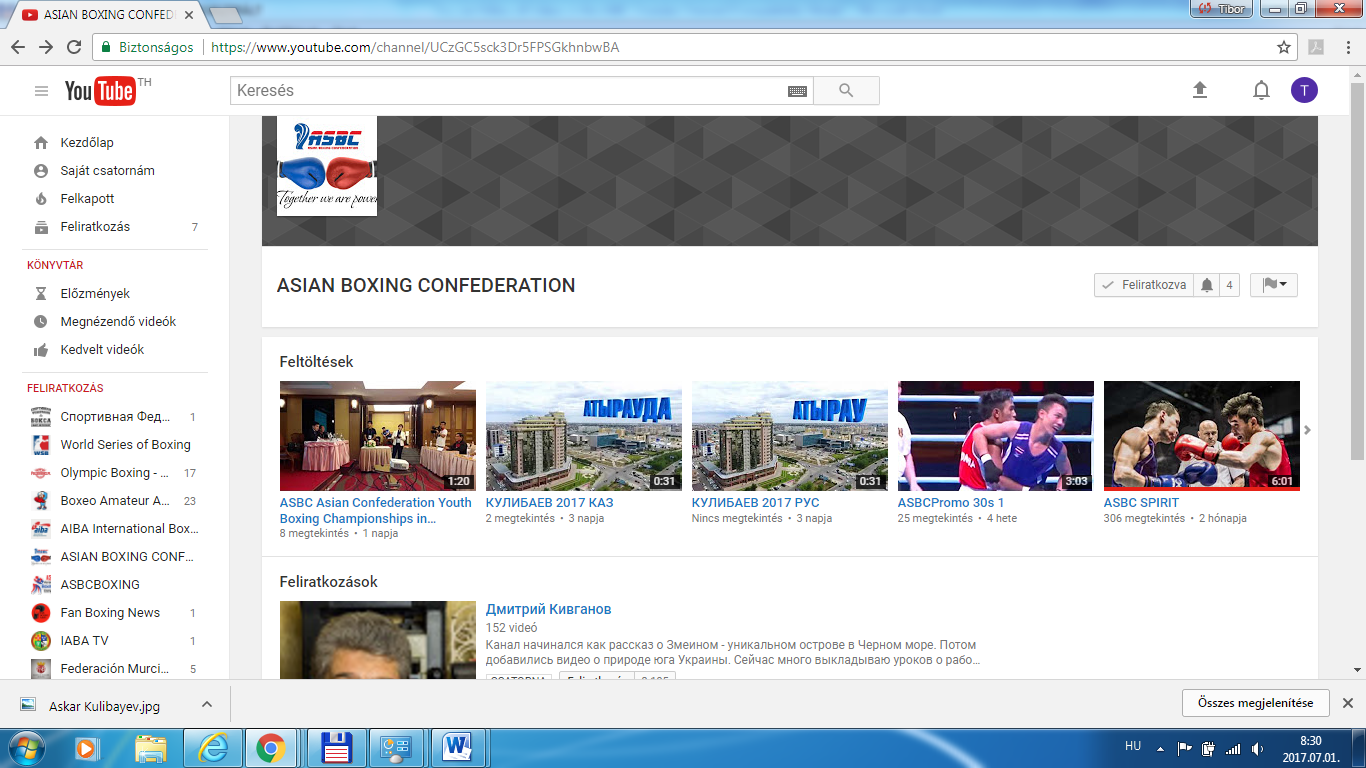This screenshot has width=1366, height=768.
Task: Click the upload video arrow icon
Action: click(1200, 91)
